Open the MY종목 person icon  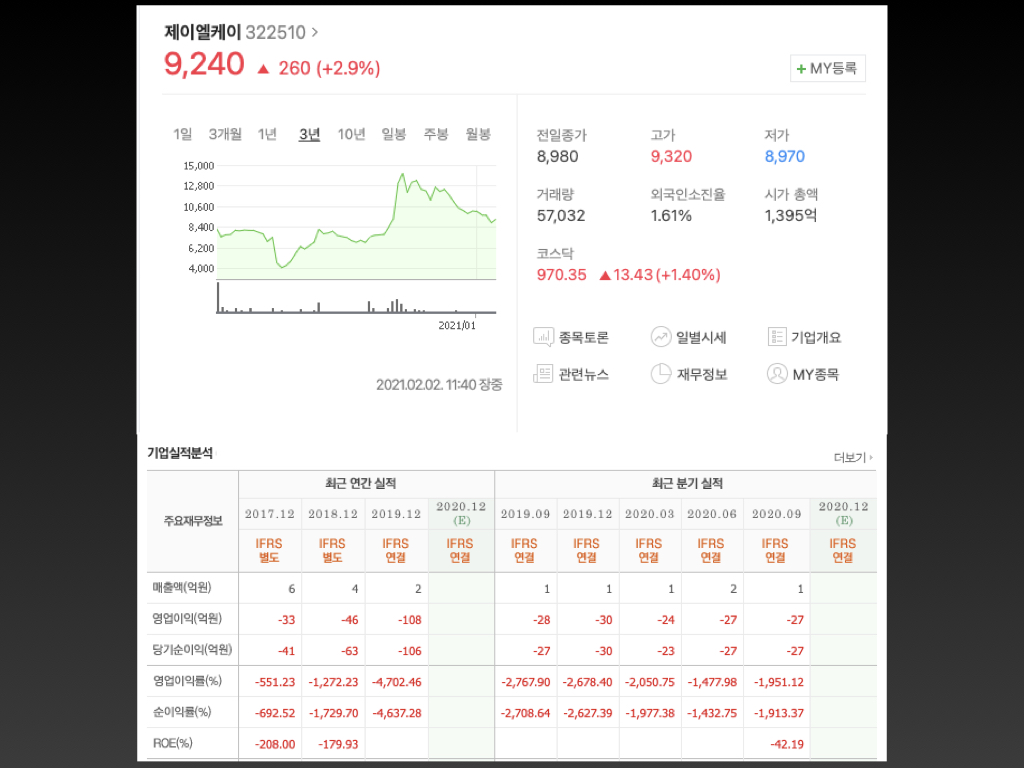(776, 374)
